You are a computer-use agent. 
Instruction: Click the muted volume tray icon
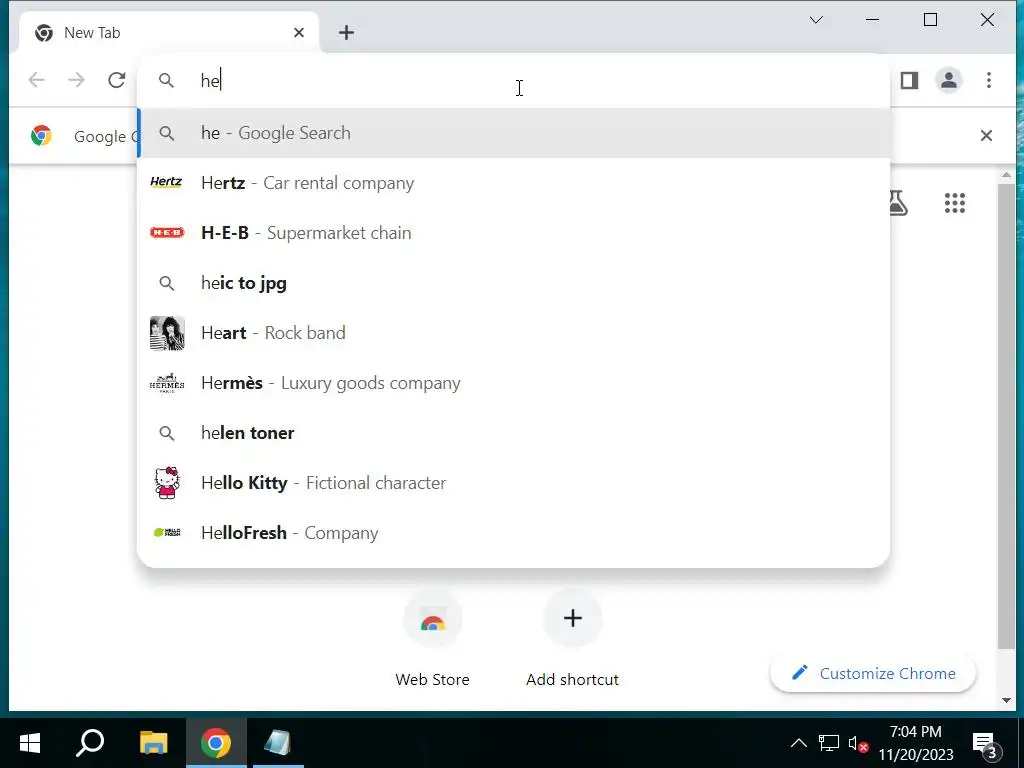pos(857,743)
